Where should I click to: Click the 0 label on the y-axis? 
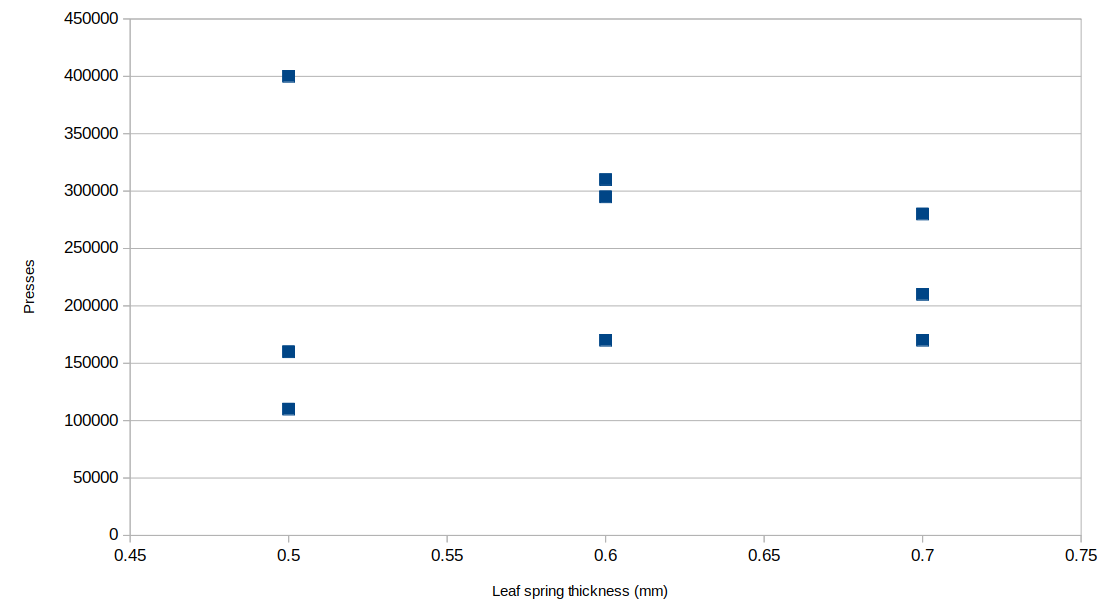pyautogui.click(x=114, y=535)
